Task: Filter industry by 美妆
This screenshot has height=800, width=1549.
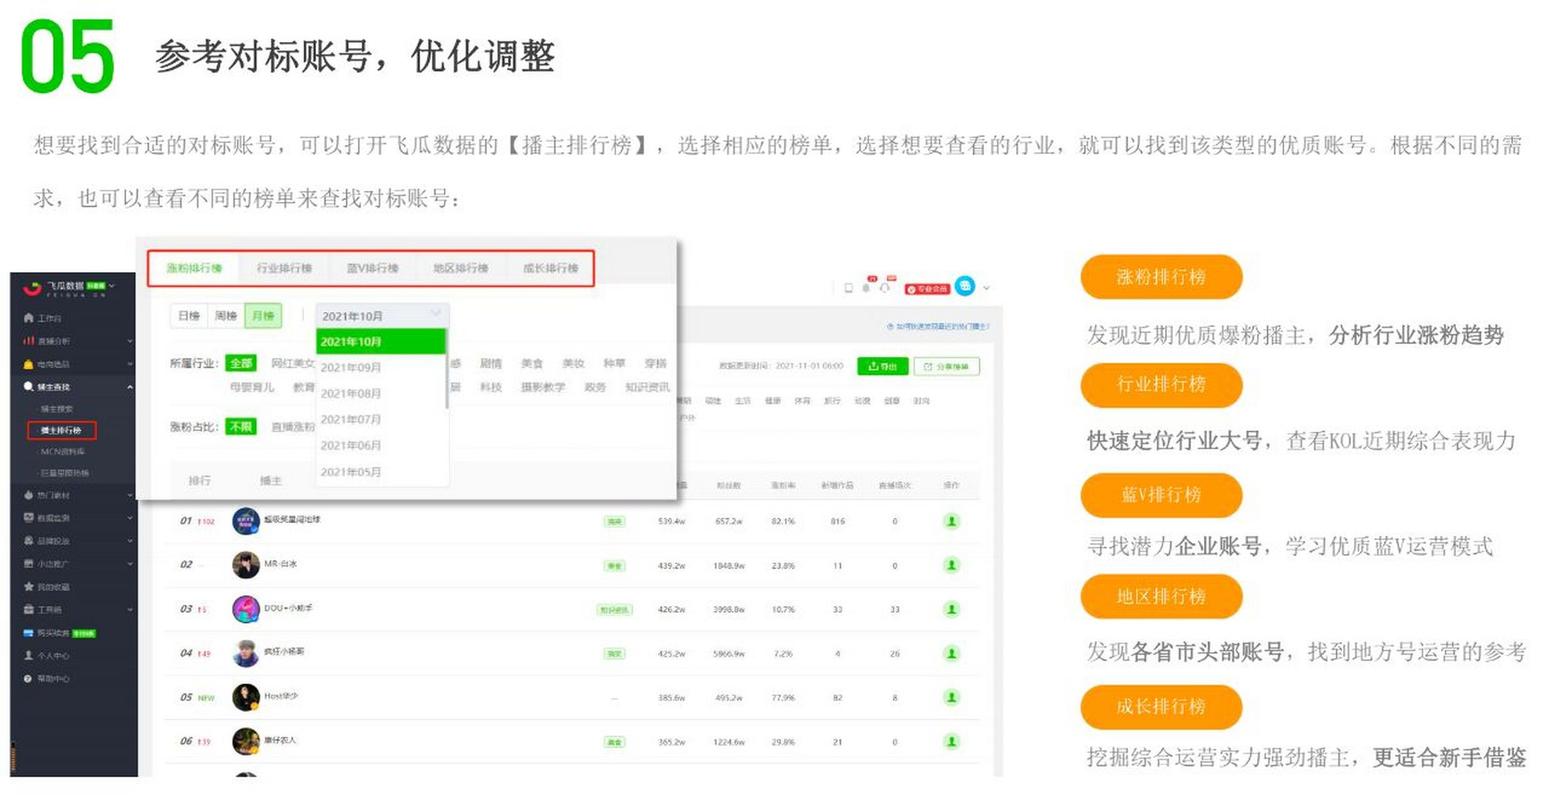Action: [573, 363]
